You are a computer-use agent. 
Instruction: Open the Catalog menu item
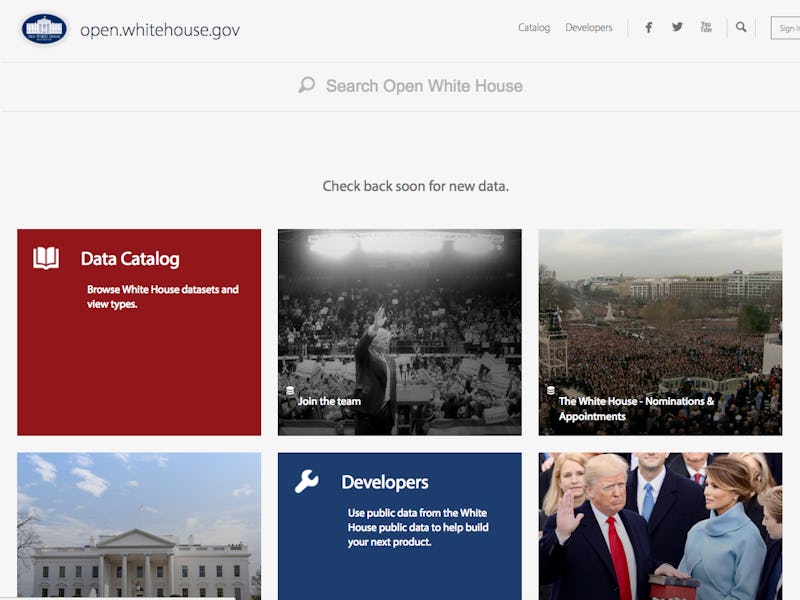point(534,28)
